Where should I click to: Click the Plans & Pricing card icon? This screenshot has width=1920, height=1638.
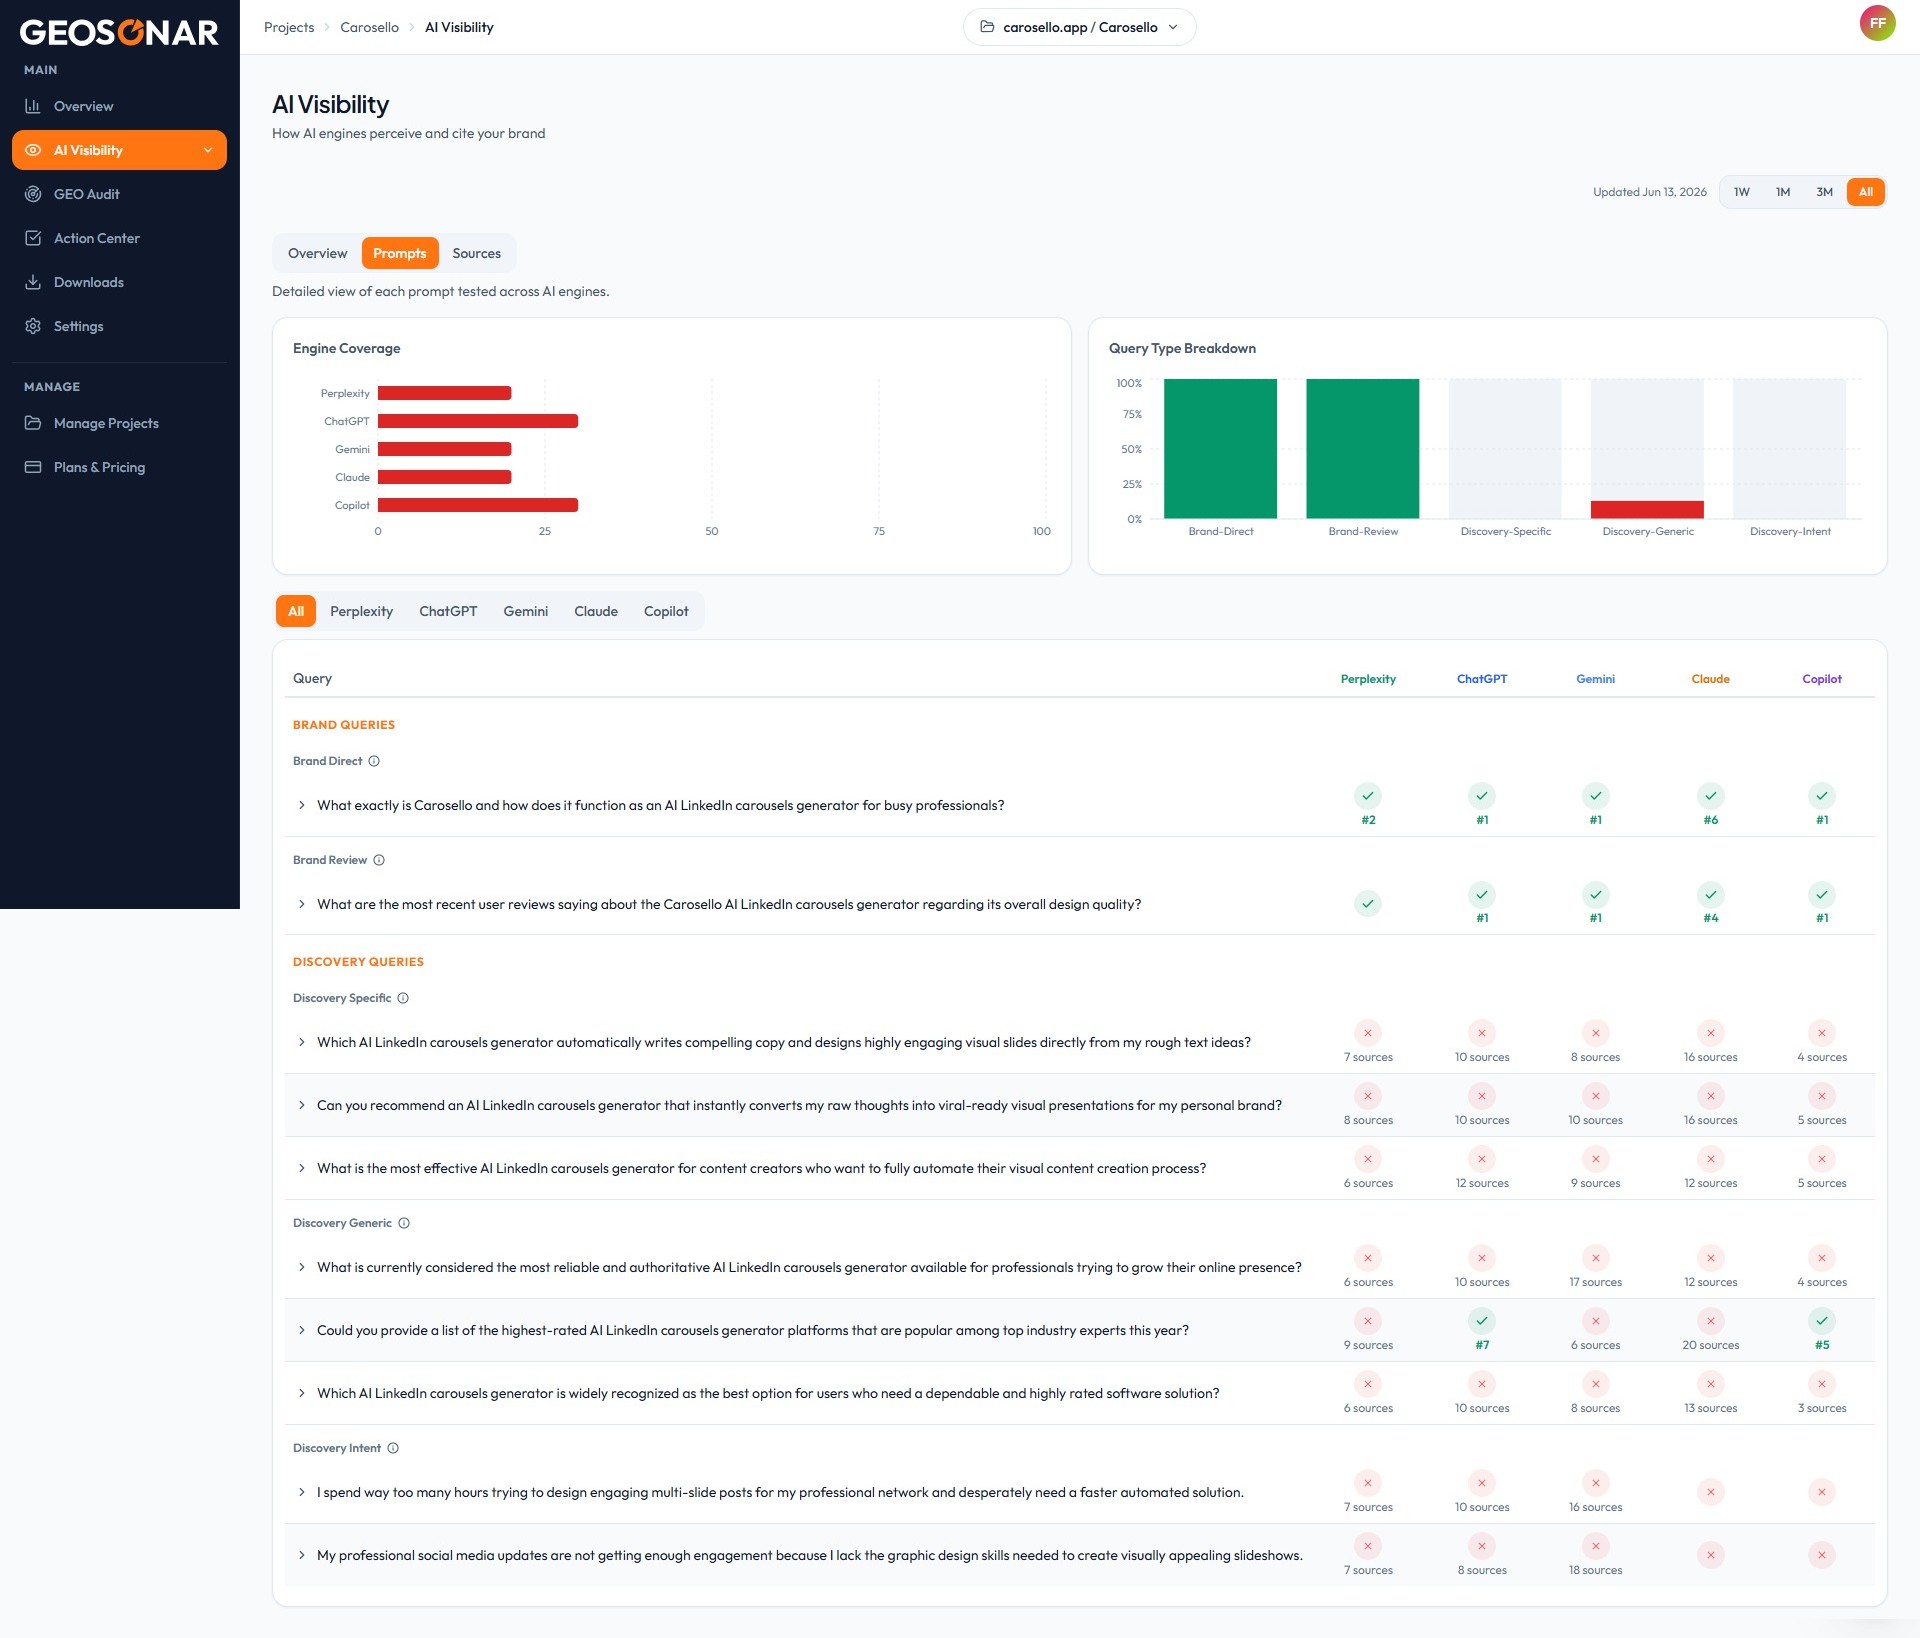click(33, 467)
